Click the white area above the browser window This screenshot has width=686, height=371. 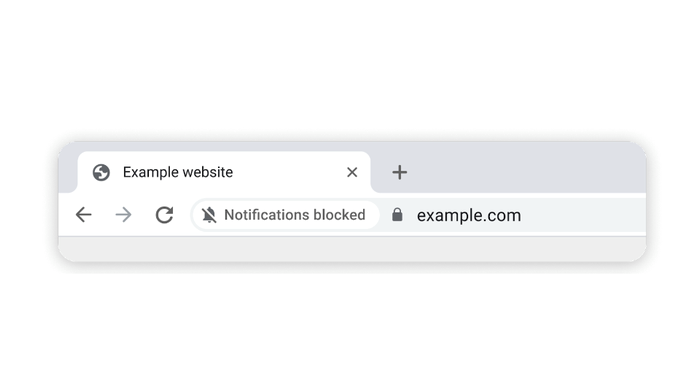point(343,66)
